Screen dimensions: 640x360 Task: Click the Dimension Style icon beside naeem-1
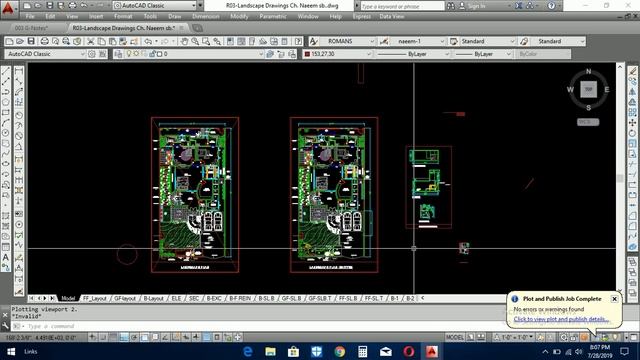[384, 41]
